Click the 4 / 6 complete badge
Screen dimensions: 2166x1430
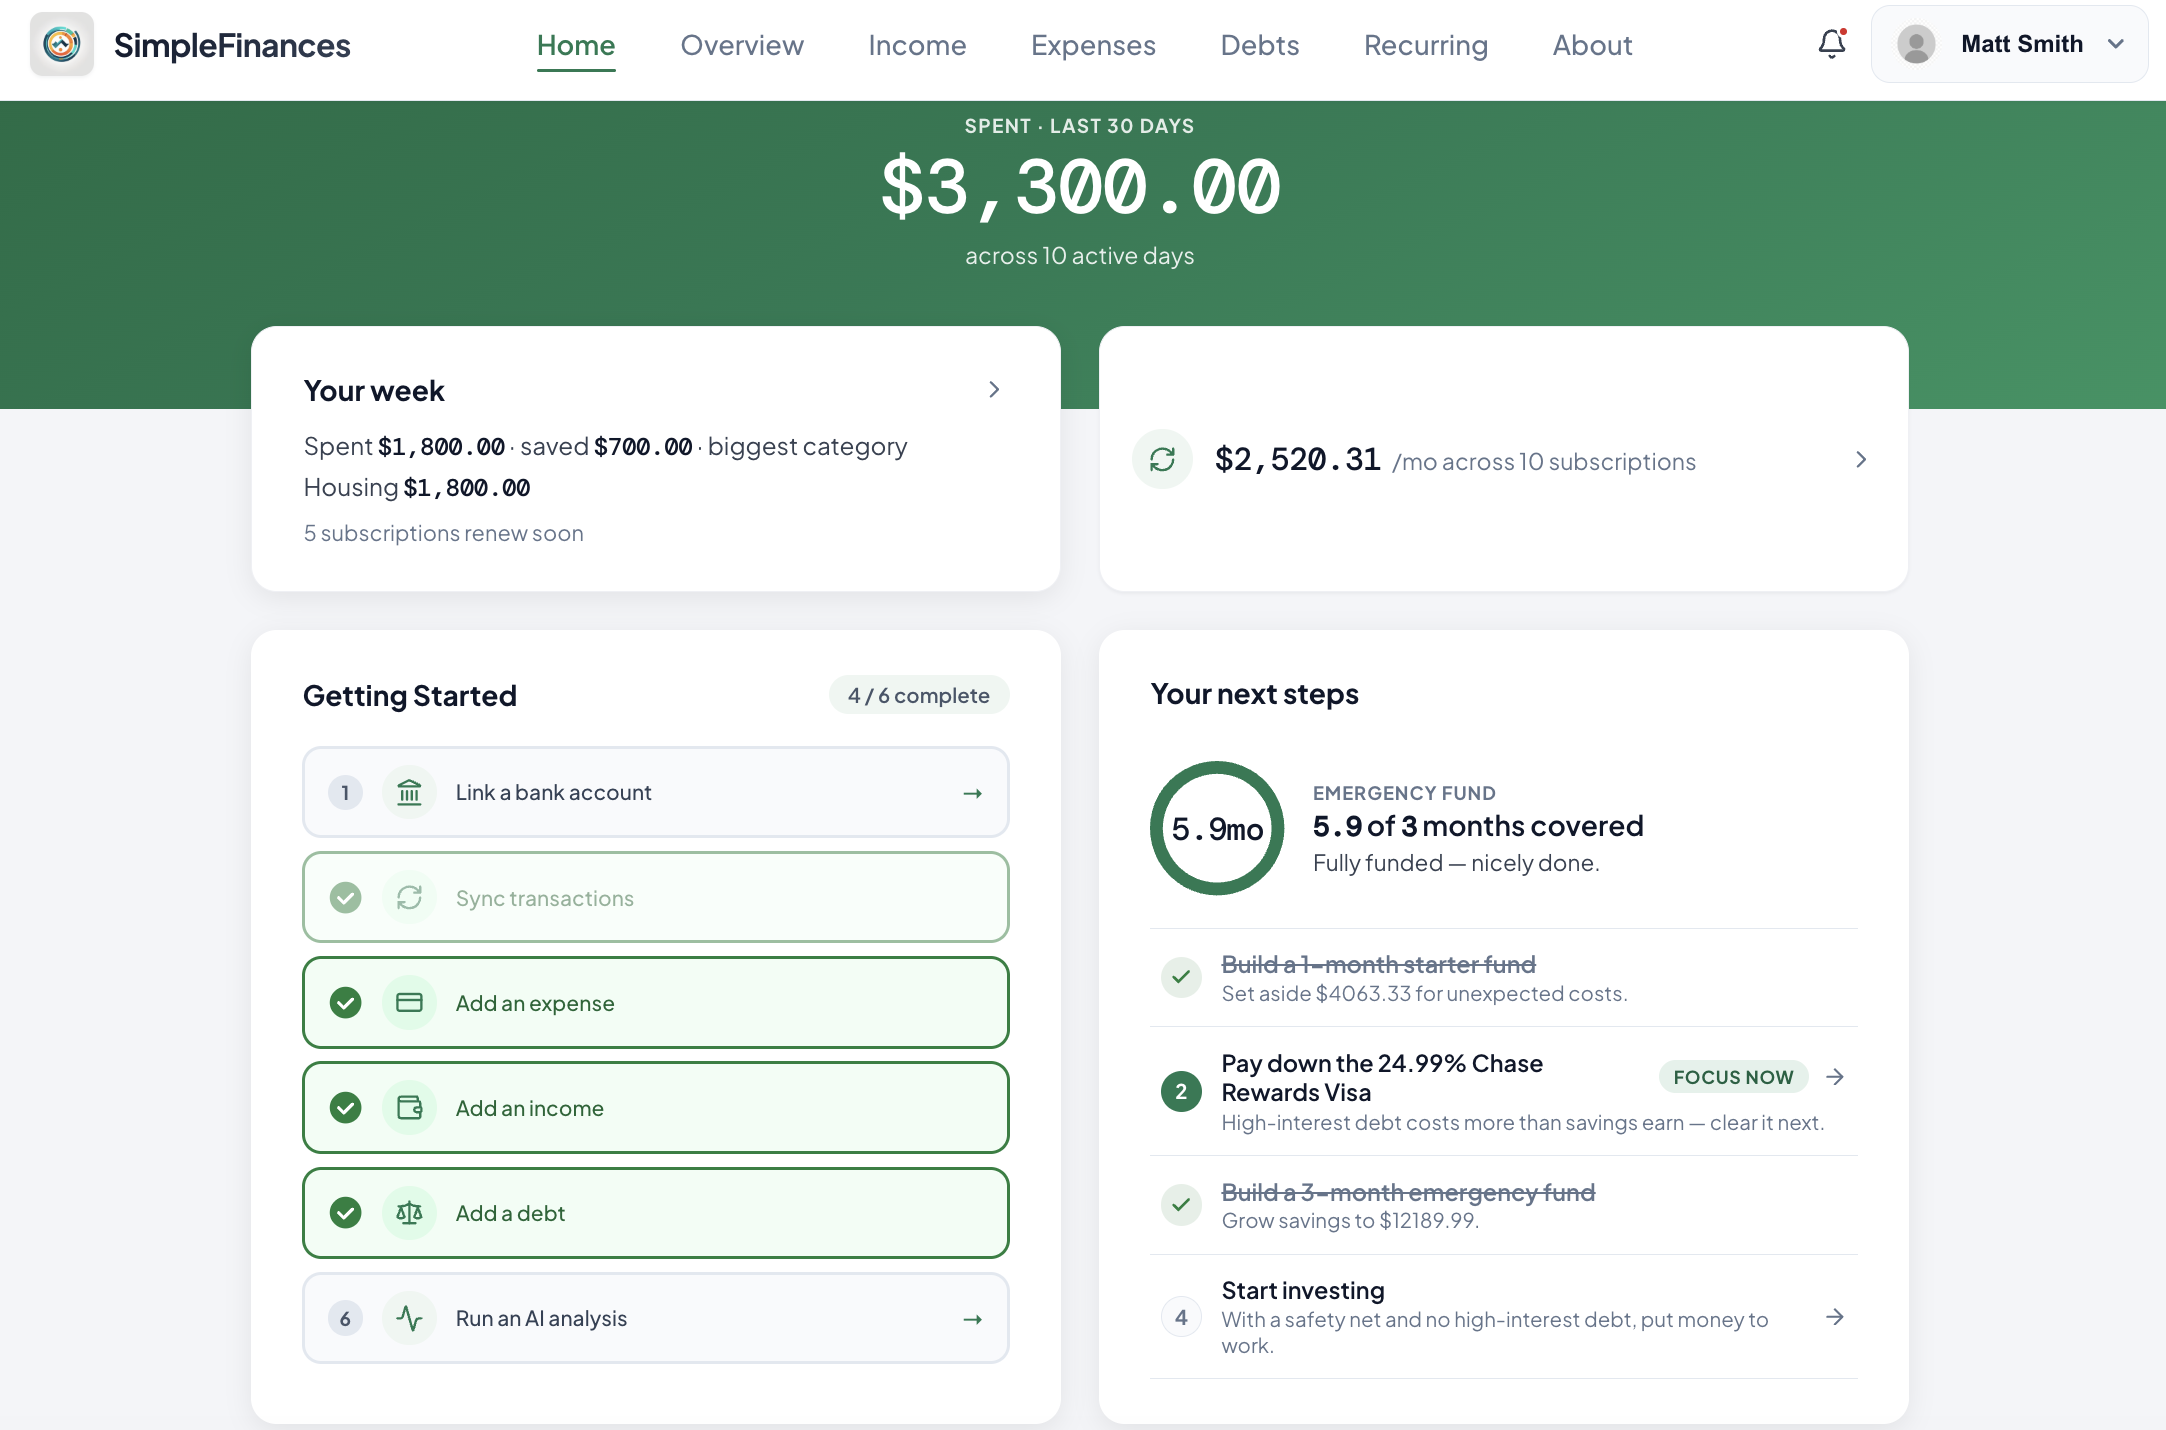pos(919,695)
